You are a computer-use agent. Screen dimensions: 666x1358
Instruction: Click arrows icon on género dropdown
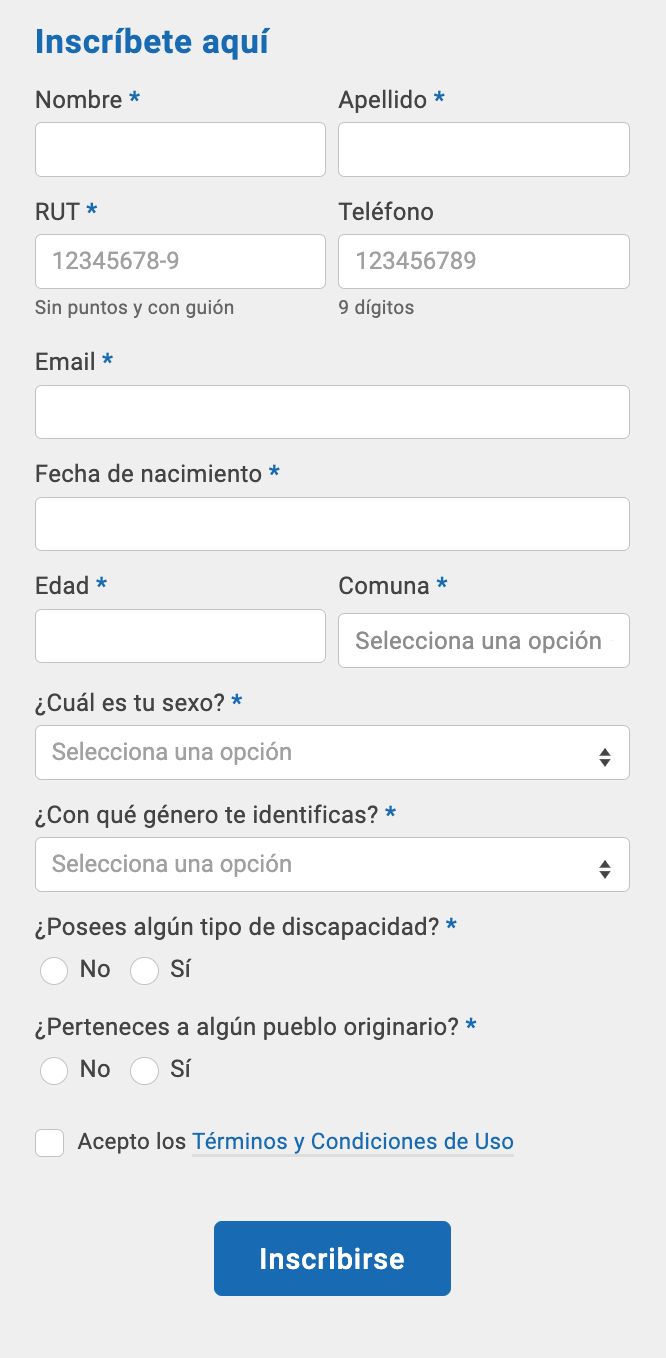(x=604, y=869)
